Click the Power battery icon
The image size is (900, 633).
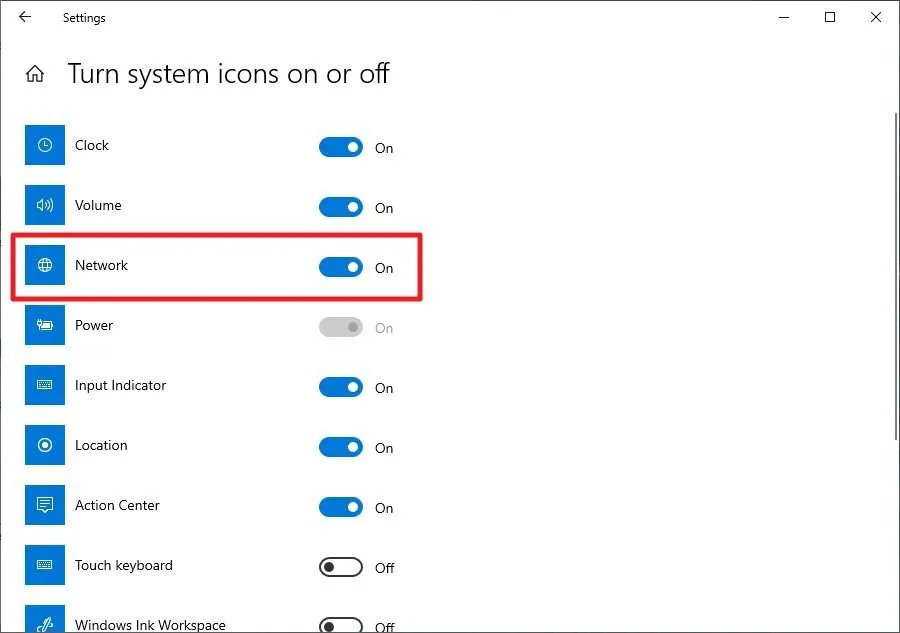coord(45,325)
